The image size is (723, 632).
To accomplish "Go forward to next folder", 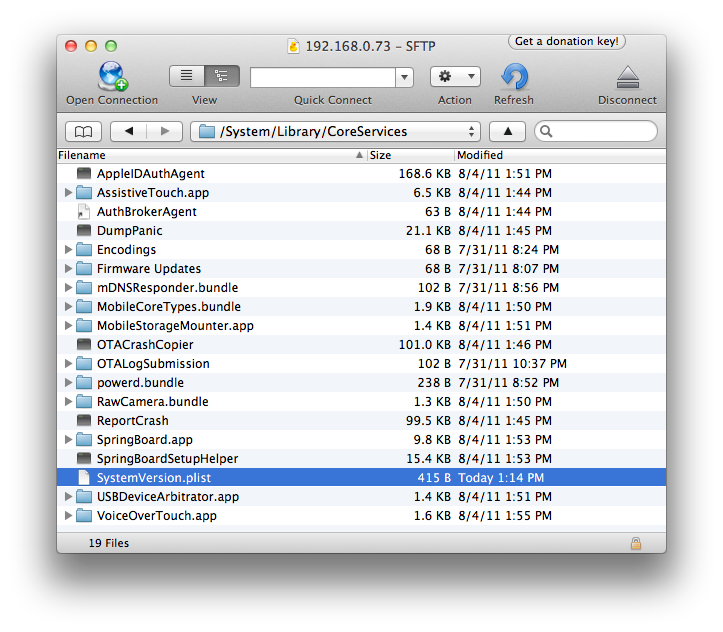I will [165, 132].
